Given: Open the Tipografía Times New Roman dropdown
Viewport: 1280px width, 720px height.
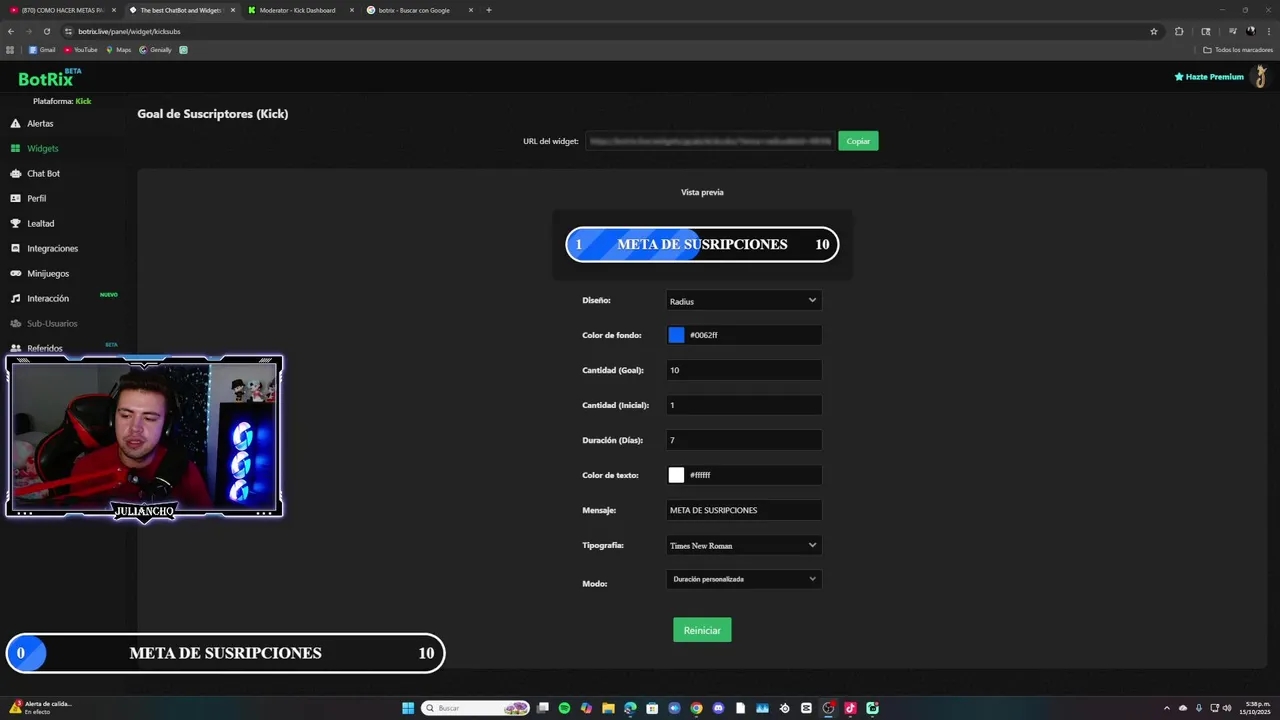Looking at the screenshot, I should [x=744, y=545].
